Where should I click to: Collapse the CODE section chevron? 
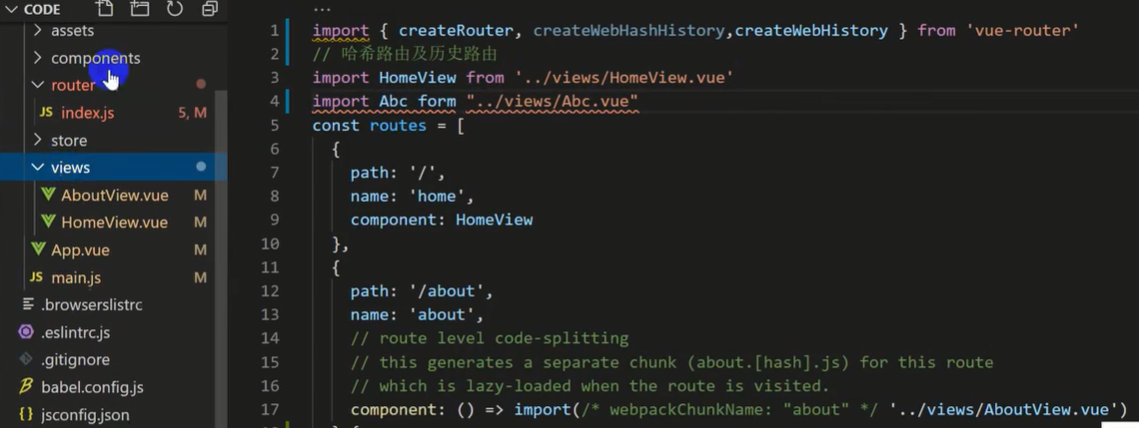[11, 9]
